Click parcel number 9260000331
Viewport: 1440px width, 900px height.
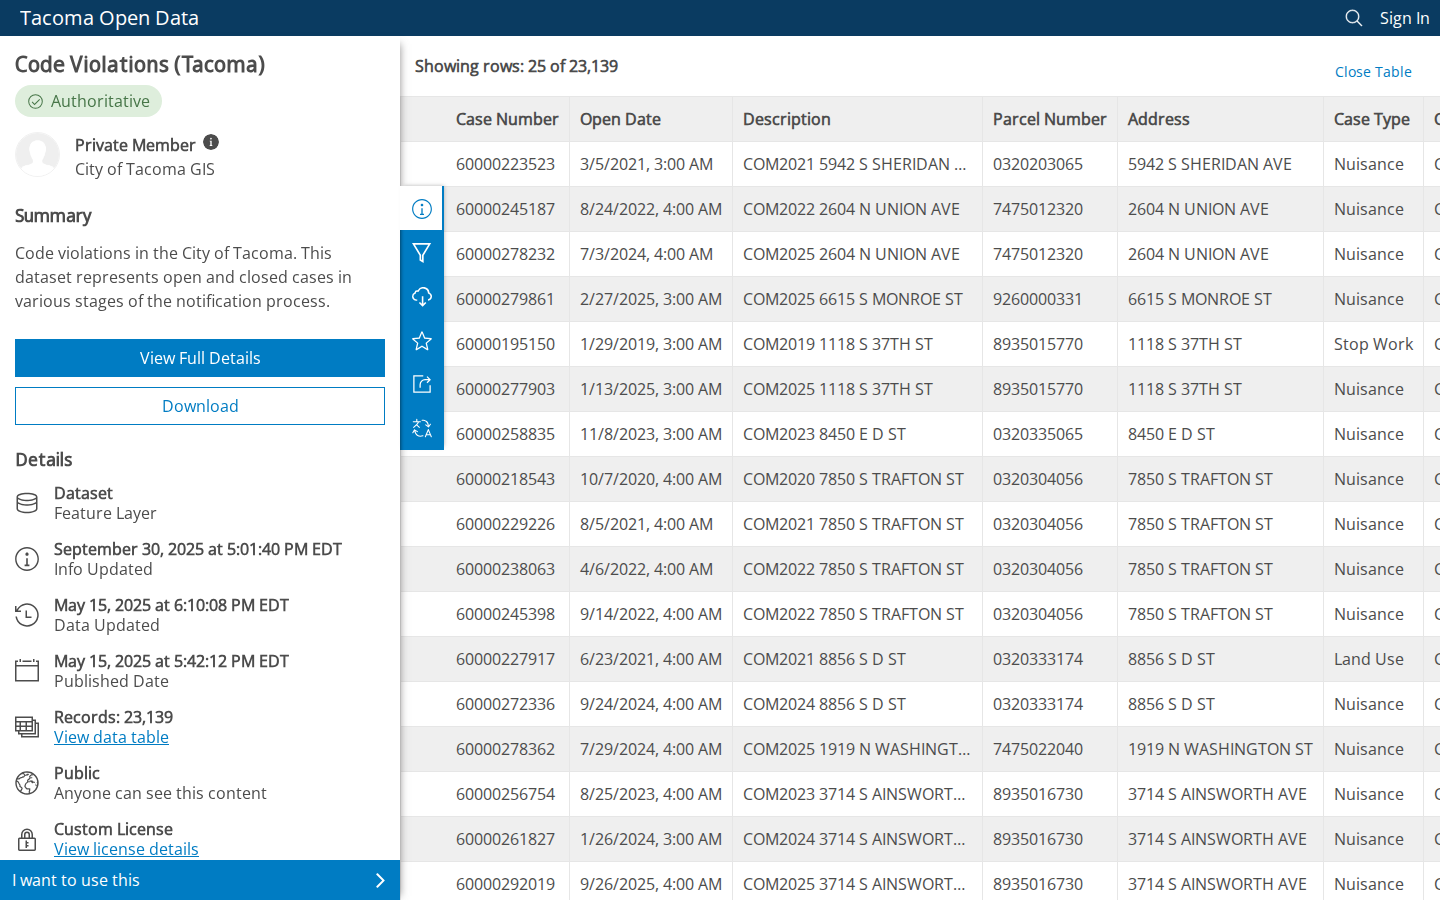[1038, 299]
